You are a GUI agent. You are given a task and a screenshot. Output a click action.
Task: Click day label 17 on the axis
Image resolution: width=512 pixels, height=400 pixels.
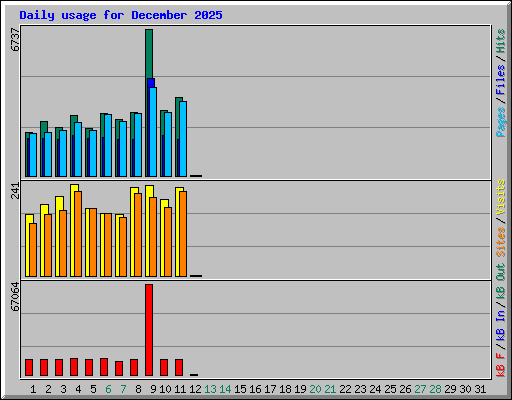[x=270, y=389]
